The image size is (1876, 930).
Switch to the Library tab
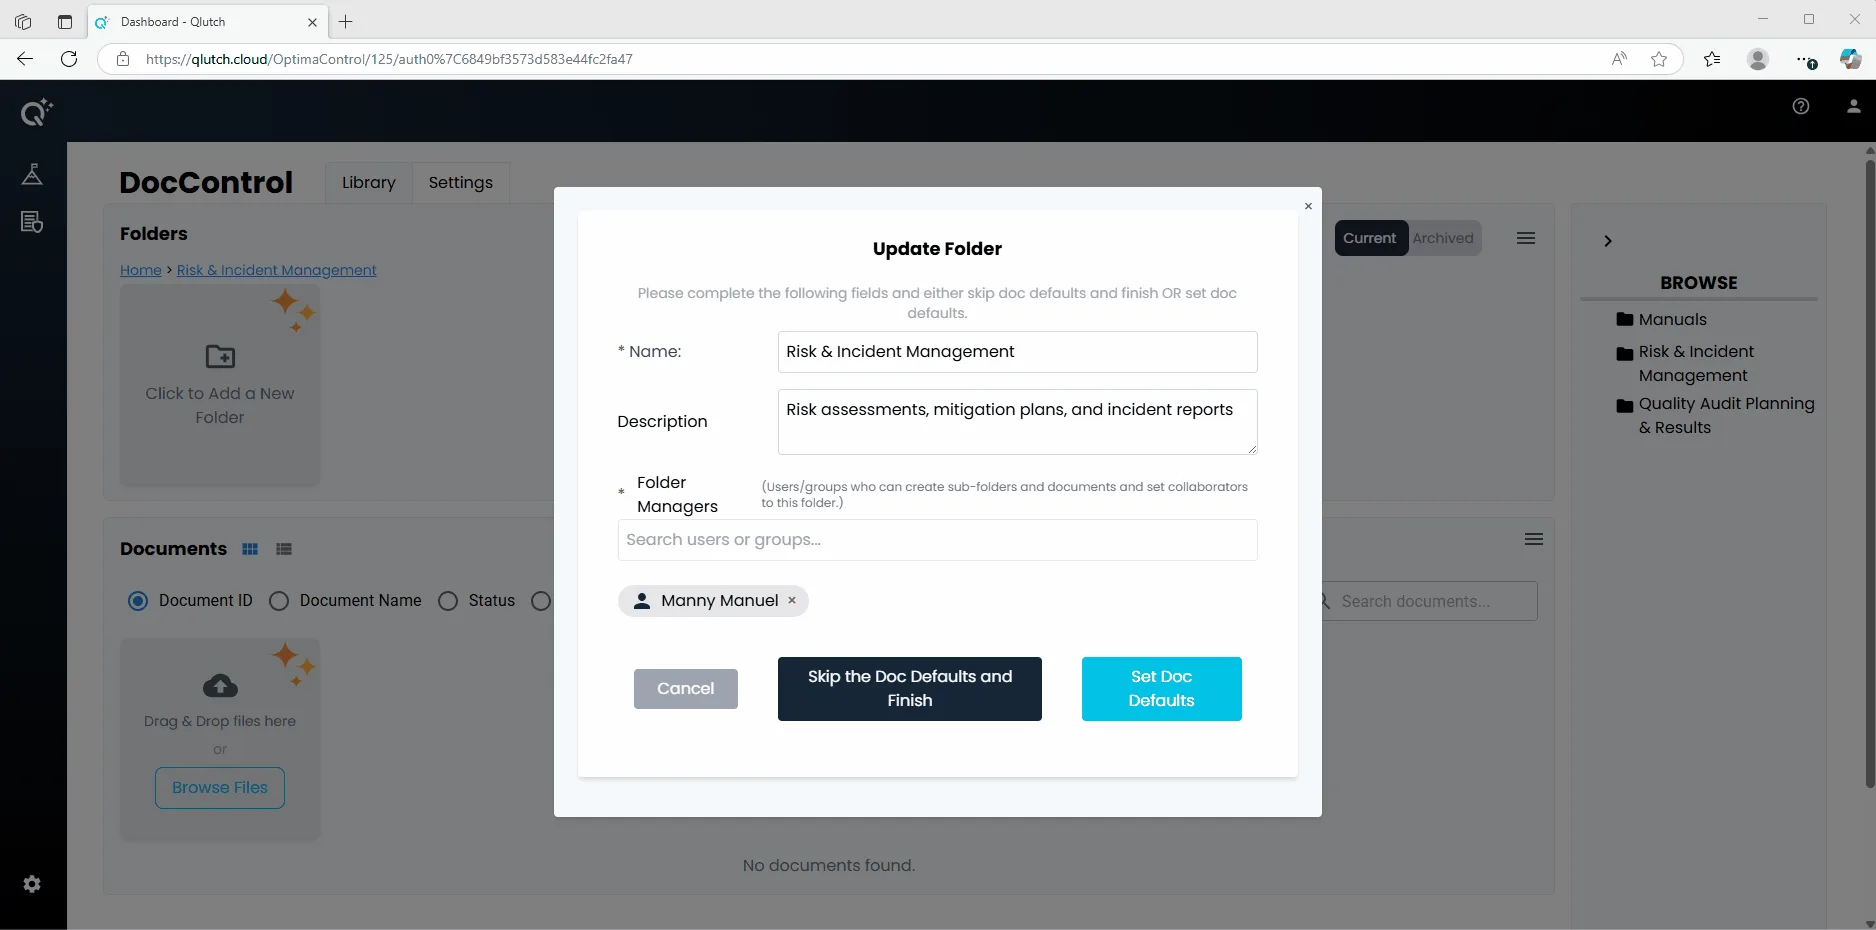coord(369,182)
